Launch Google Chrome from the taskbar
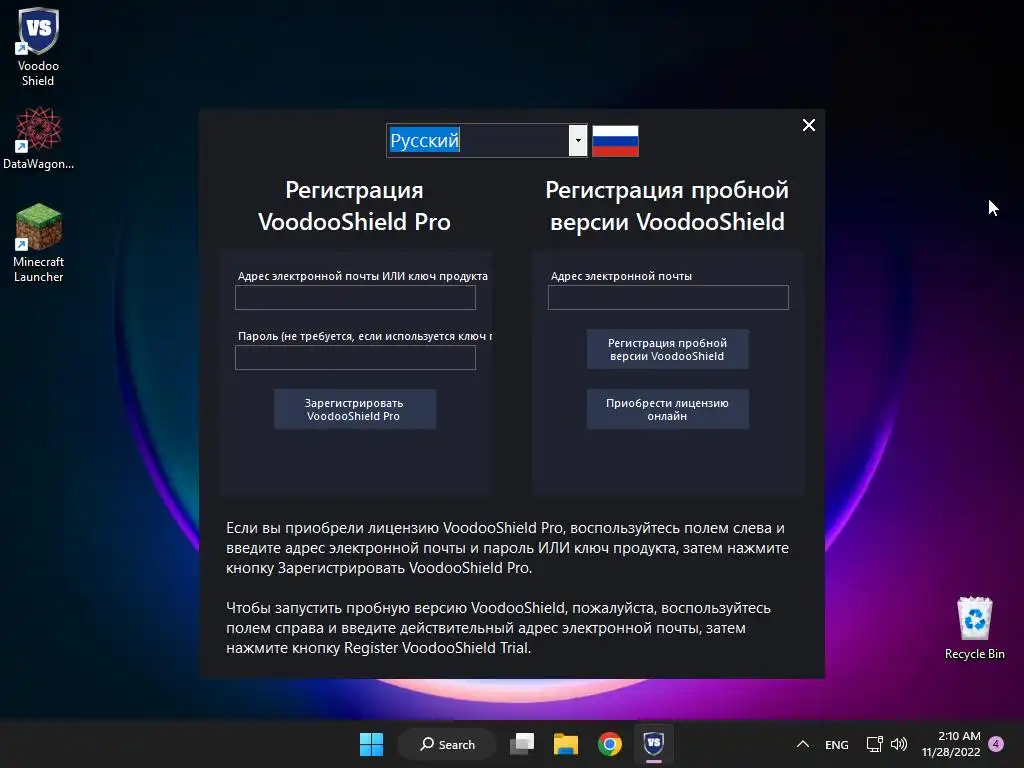Viewport: 1024px width, 768px height. (x=610, y=744)
